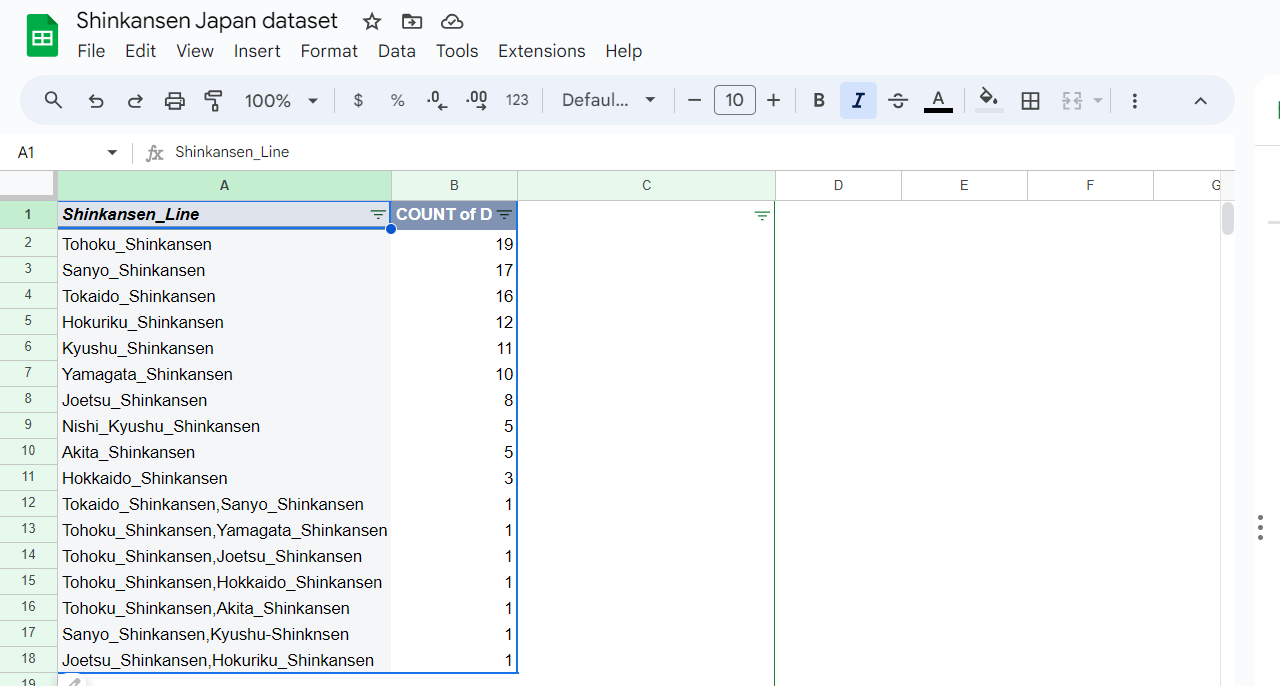The height and width of the screenshot is (686, 1280).
Task: Open the zoom 100% dropdown
Action: point(281,100)
